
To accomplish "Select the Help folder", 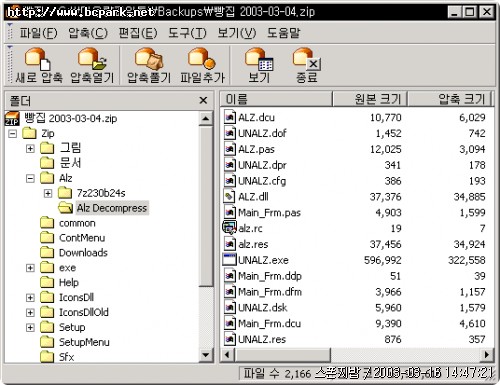I will (69, 283).
